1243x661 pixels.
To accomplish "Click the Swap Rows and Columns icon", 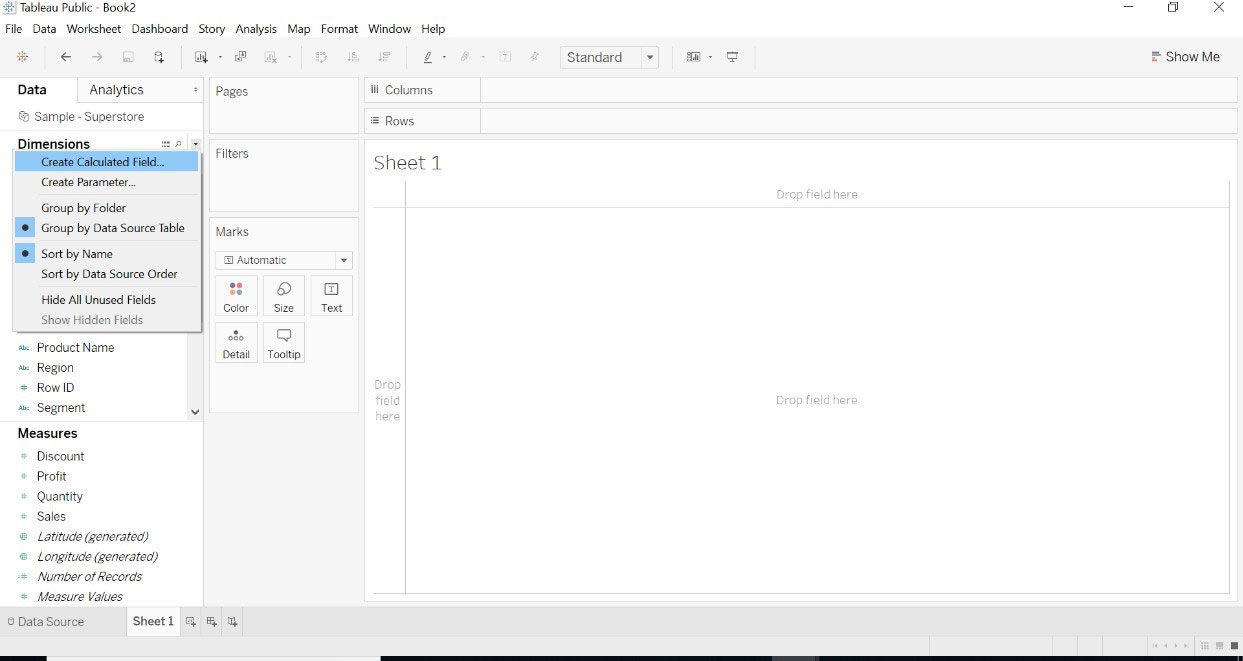I will [x=321, y=57].
